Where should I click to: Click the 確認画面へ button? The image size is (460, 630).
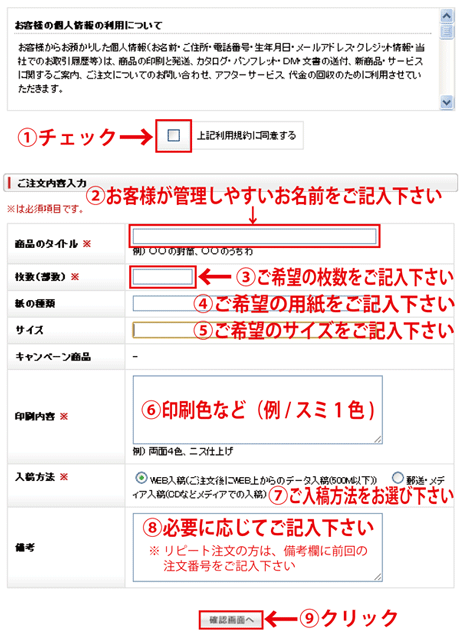pos(231,620)
